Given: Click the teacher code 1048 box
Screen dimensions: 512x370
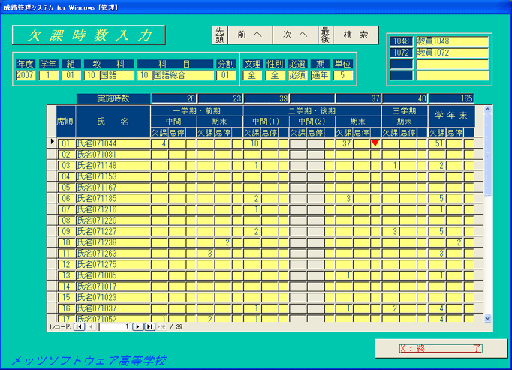Looking at the screenshot, I should click(401, 41).
